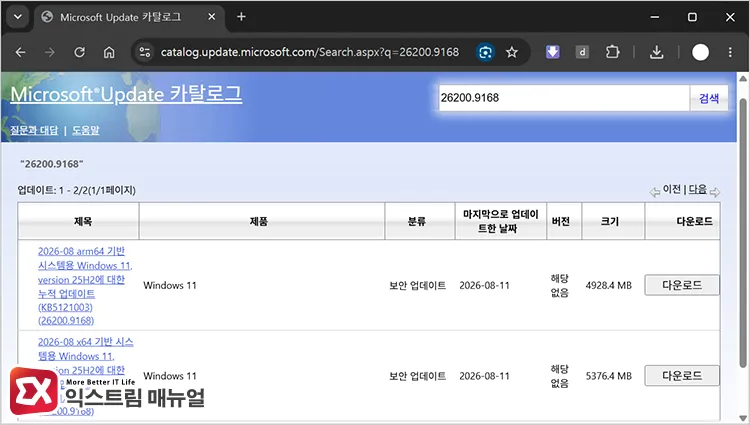
Task: Click the vertical page scrollbar
Action: coord(743,233)
